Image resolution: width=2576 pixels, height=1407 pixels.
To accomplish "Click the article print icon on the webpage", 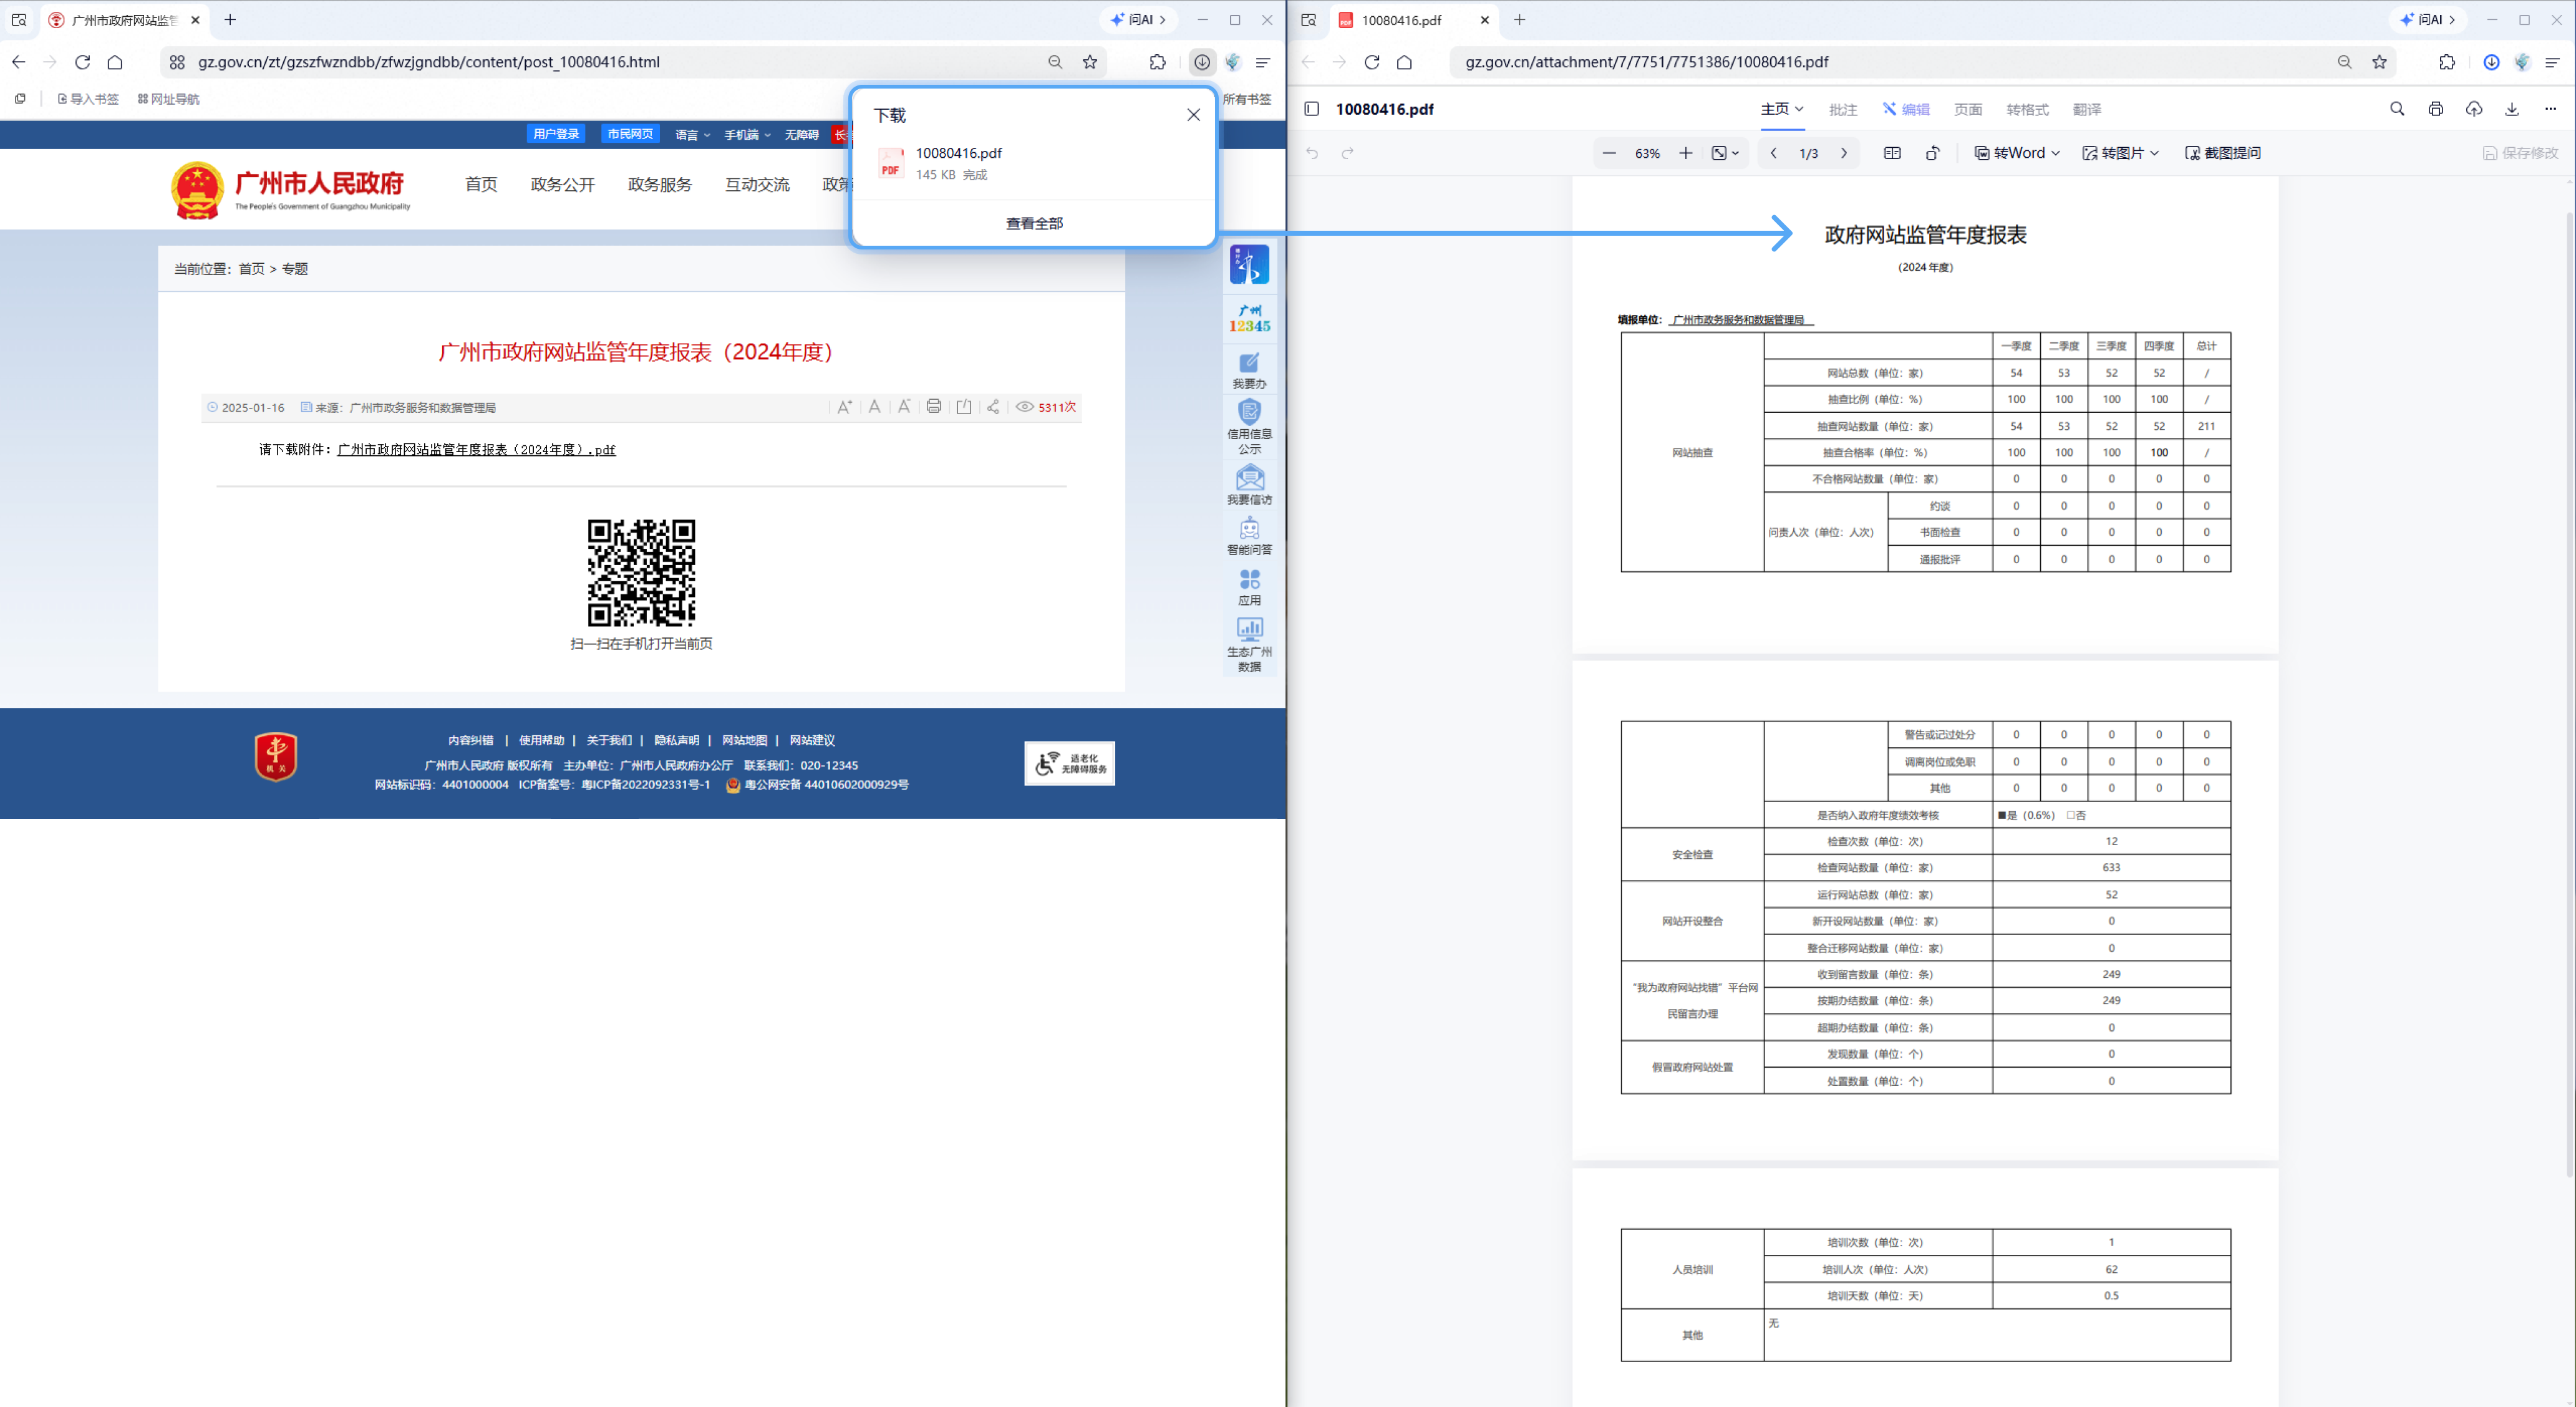I will [933, 406].
